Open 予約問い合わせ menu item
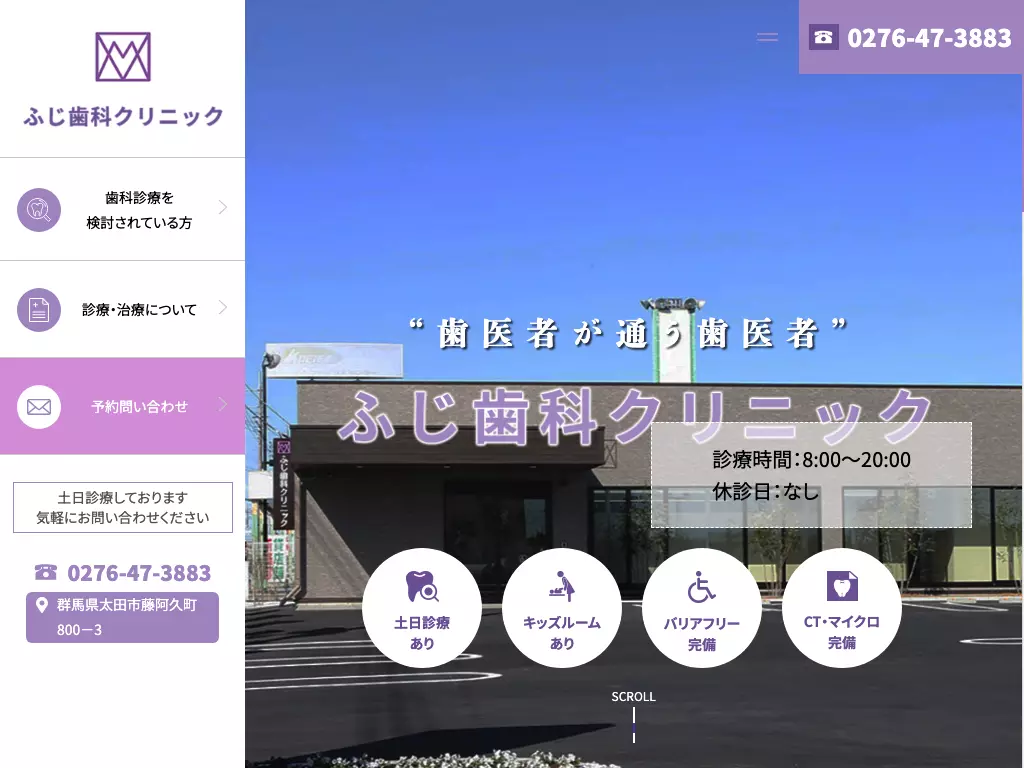The width and height of the screenshot is (1024, 768). [x=122, y=406]
